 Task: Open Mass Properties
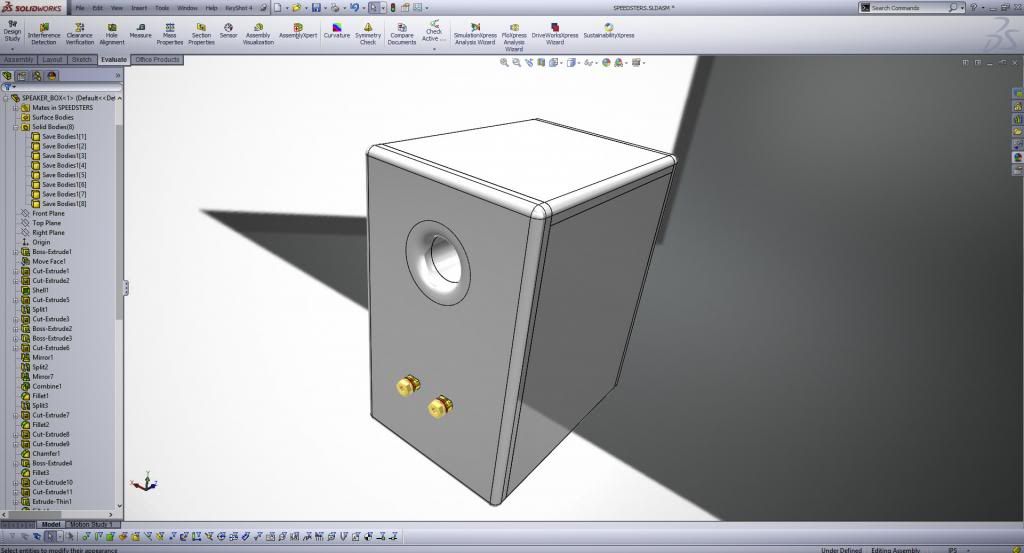170,34
